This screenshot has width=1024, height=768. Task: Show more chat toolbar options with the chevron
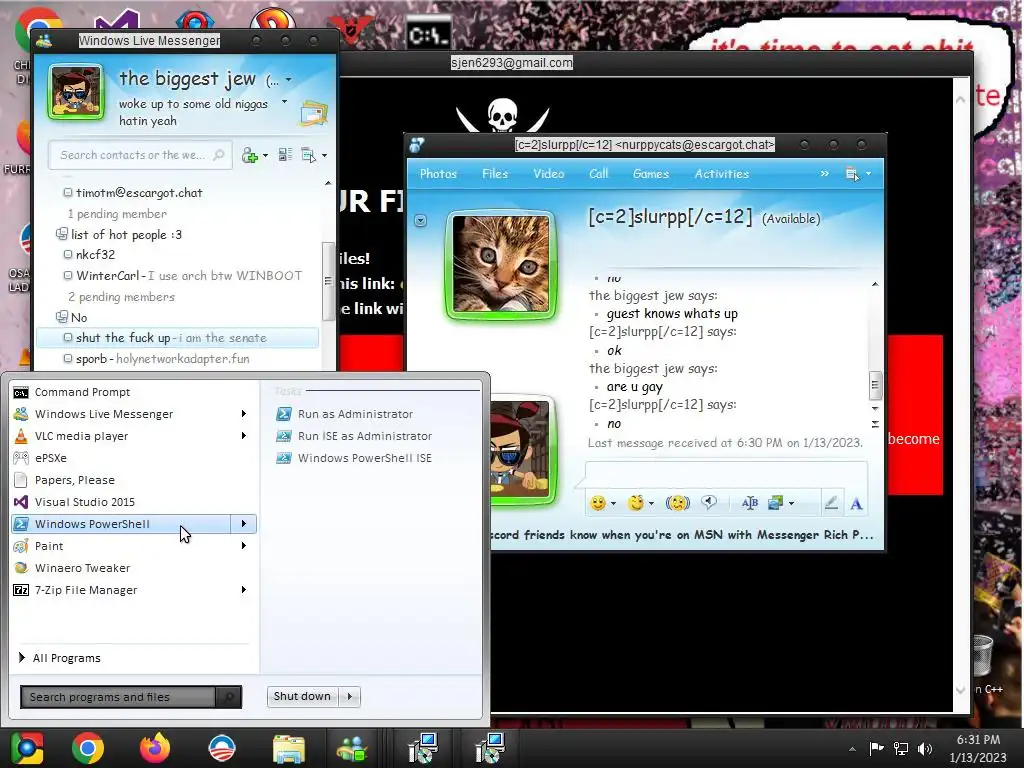point(824,174)
